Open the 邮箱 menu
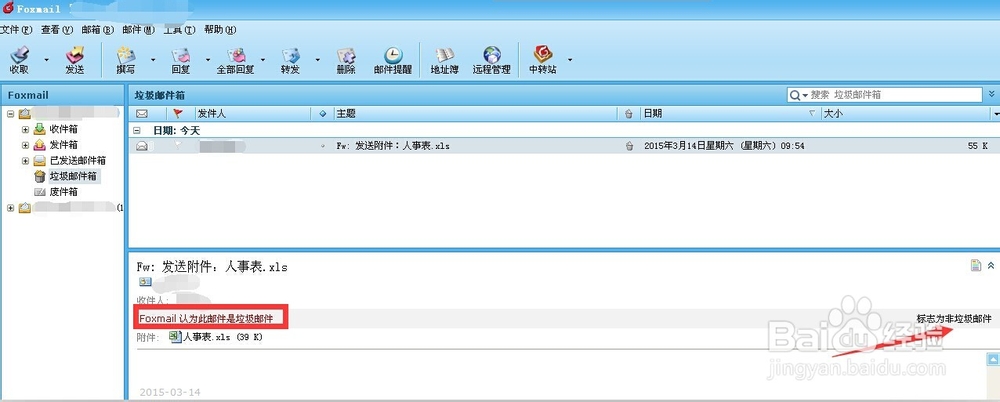Screen dimensions: 1000x402 (98, 29)
